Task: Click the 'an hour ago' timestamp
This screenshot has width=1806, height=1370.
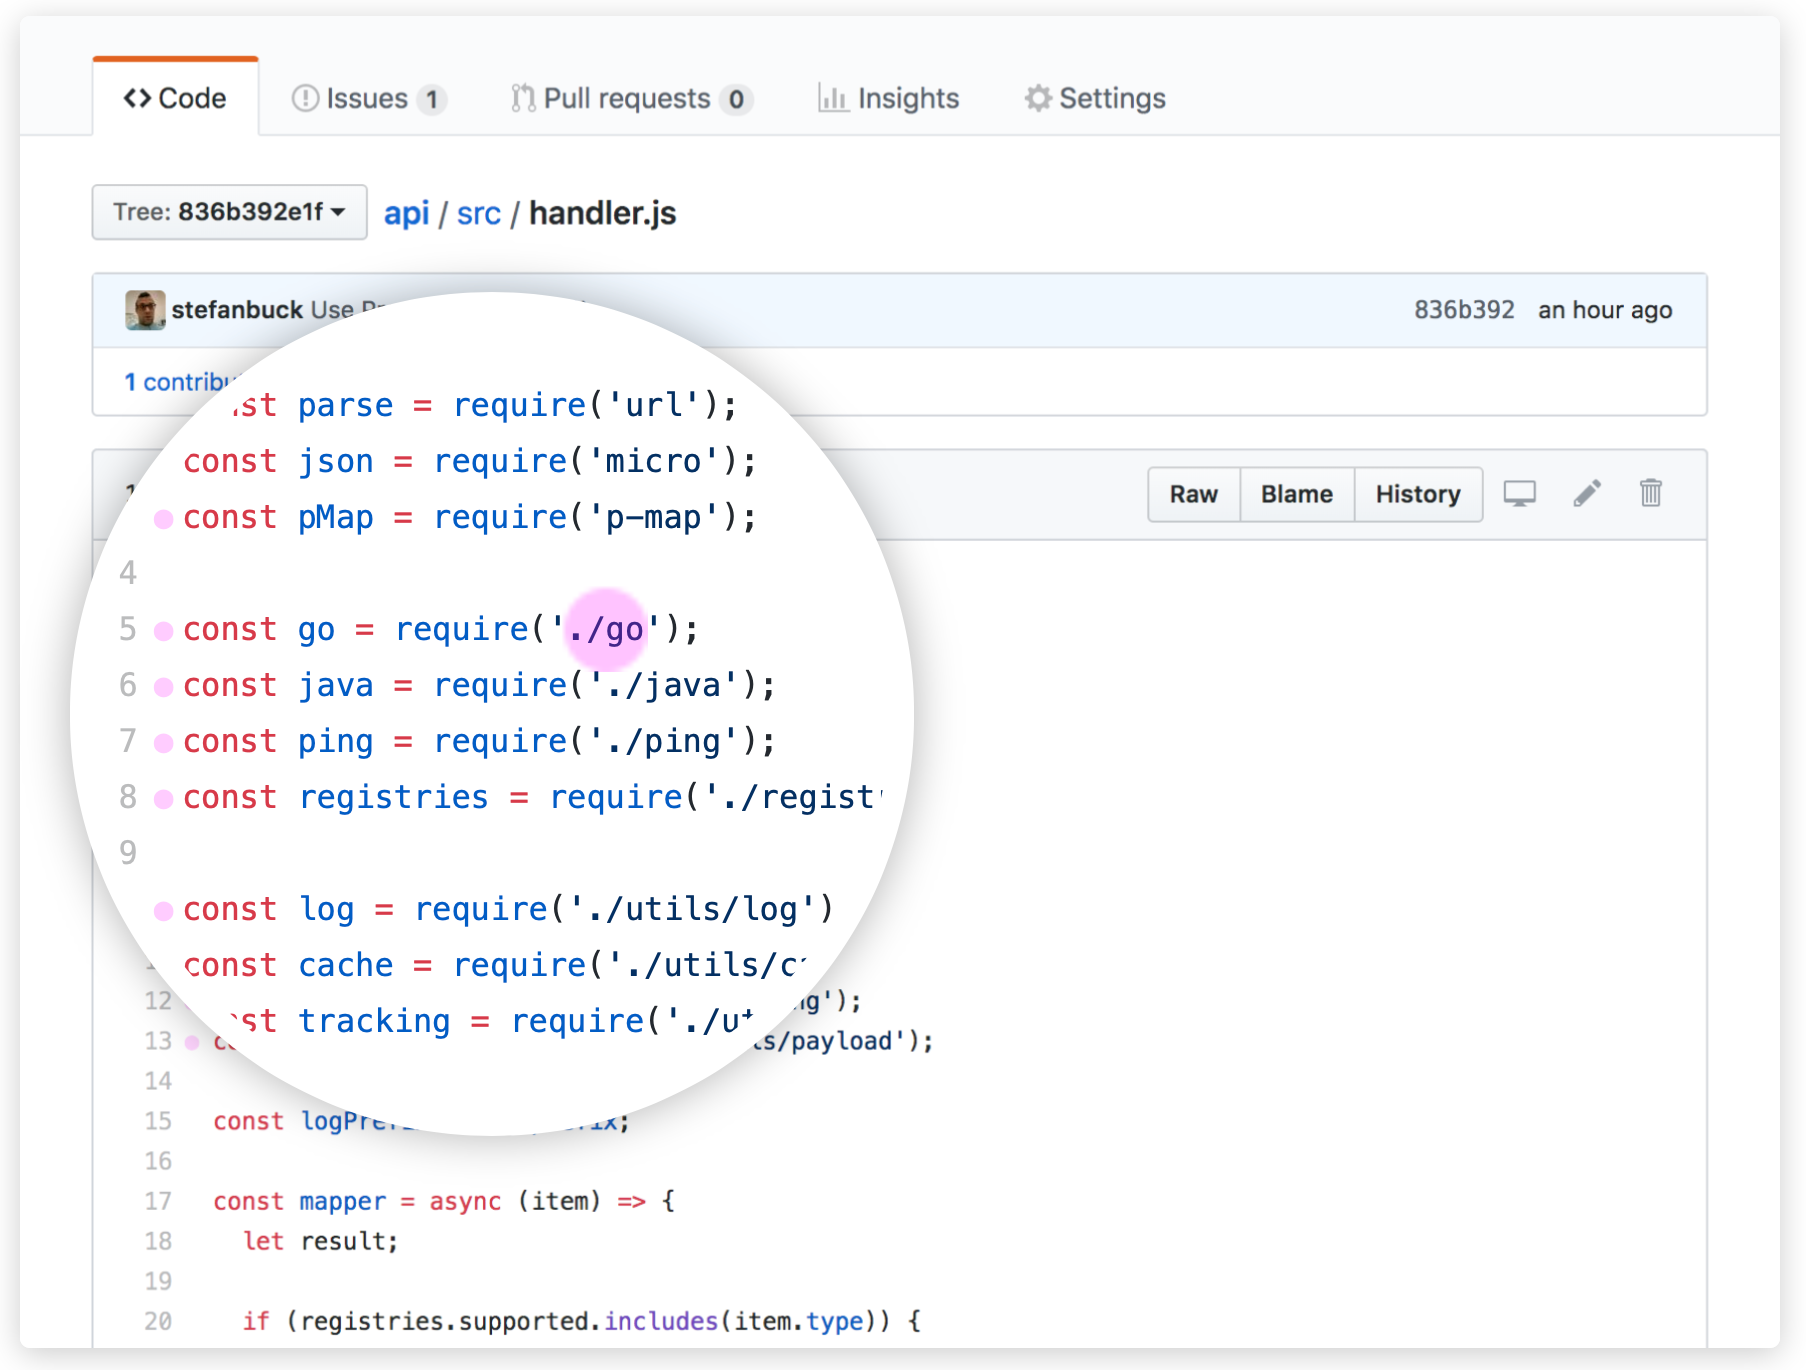Action: click(x=1605, y=310)
